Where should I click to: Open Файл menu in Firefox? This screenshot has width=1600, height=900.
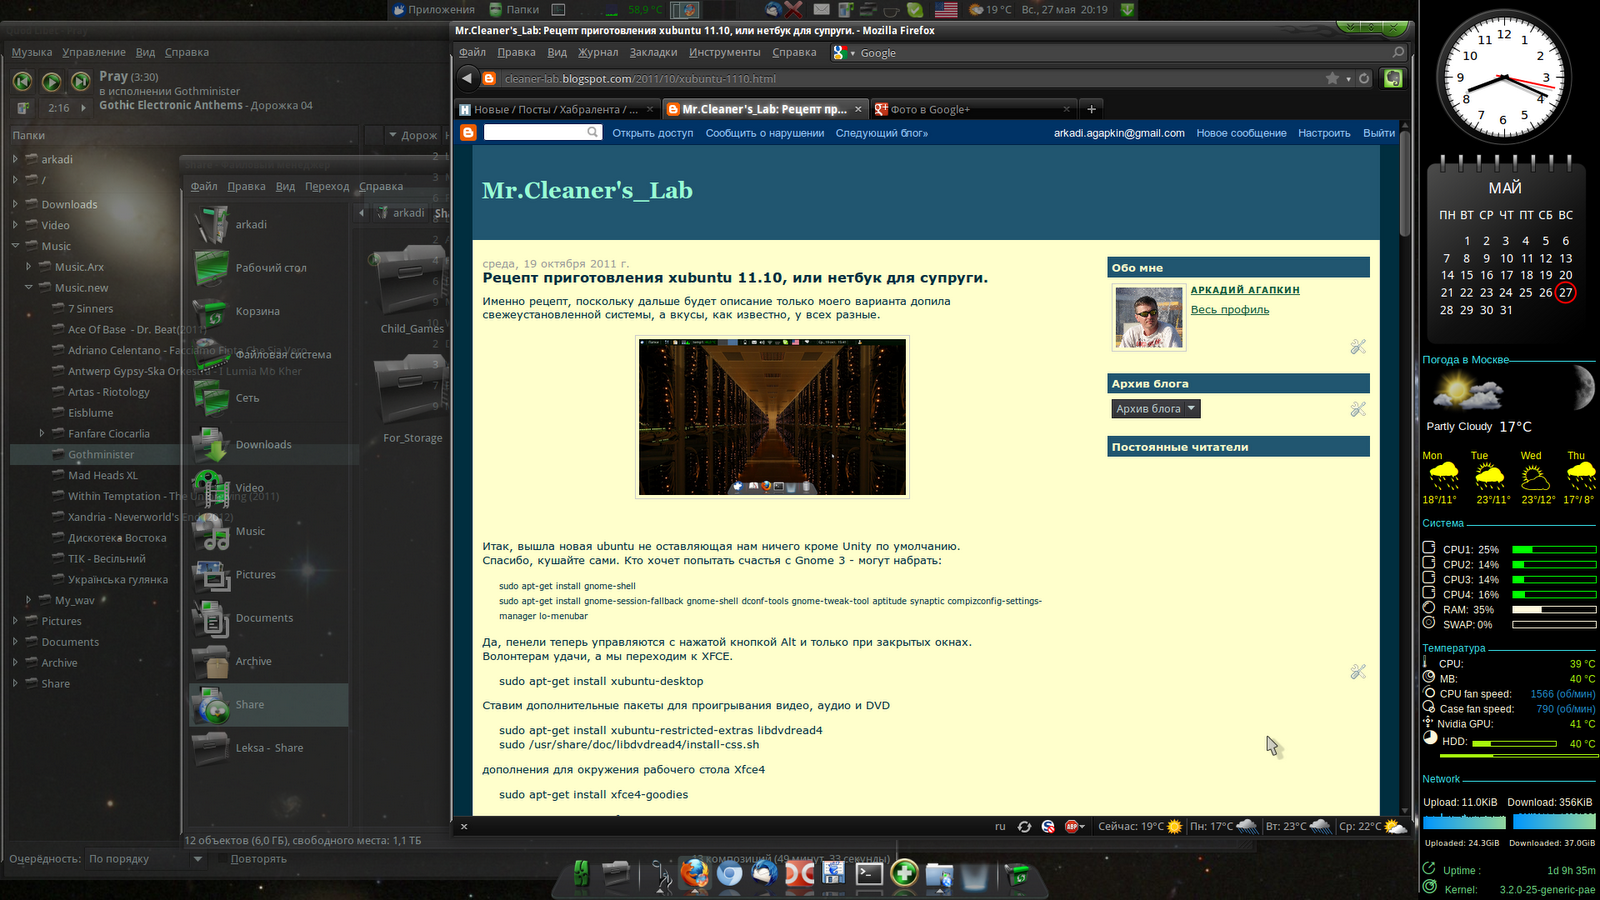tap(473, 53)
